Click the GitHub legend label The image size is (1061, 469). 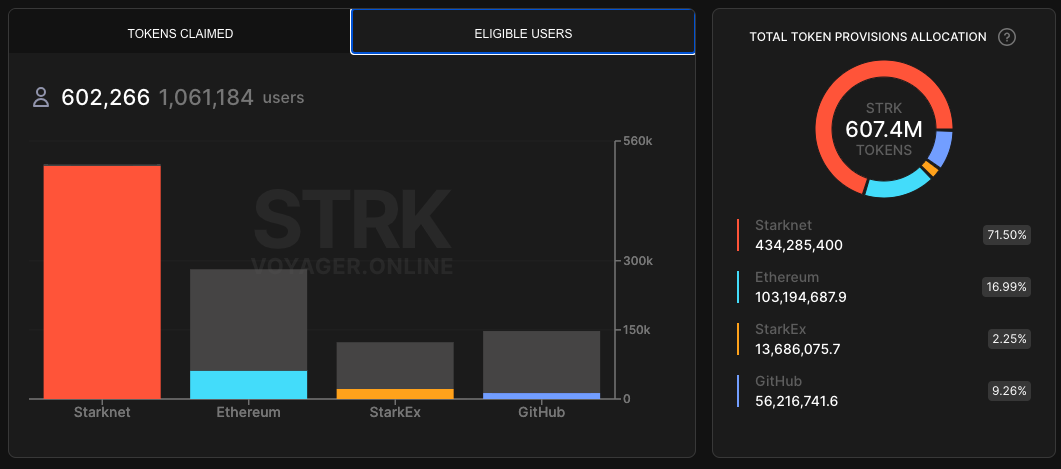click(778, 381)
